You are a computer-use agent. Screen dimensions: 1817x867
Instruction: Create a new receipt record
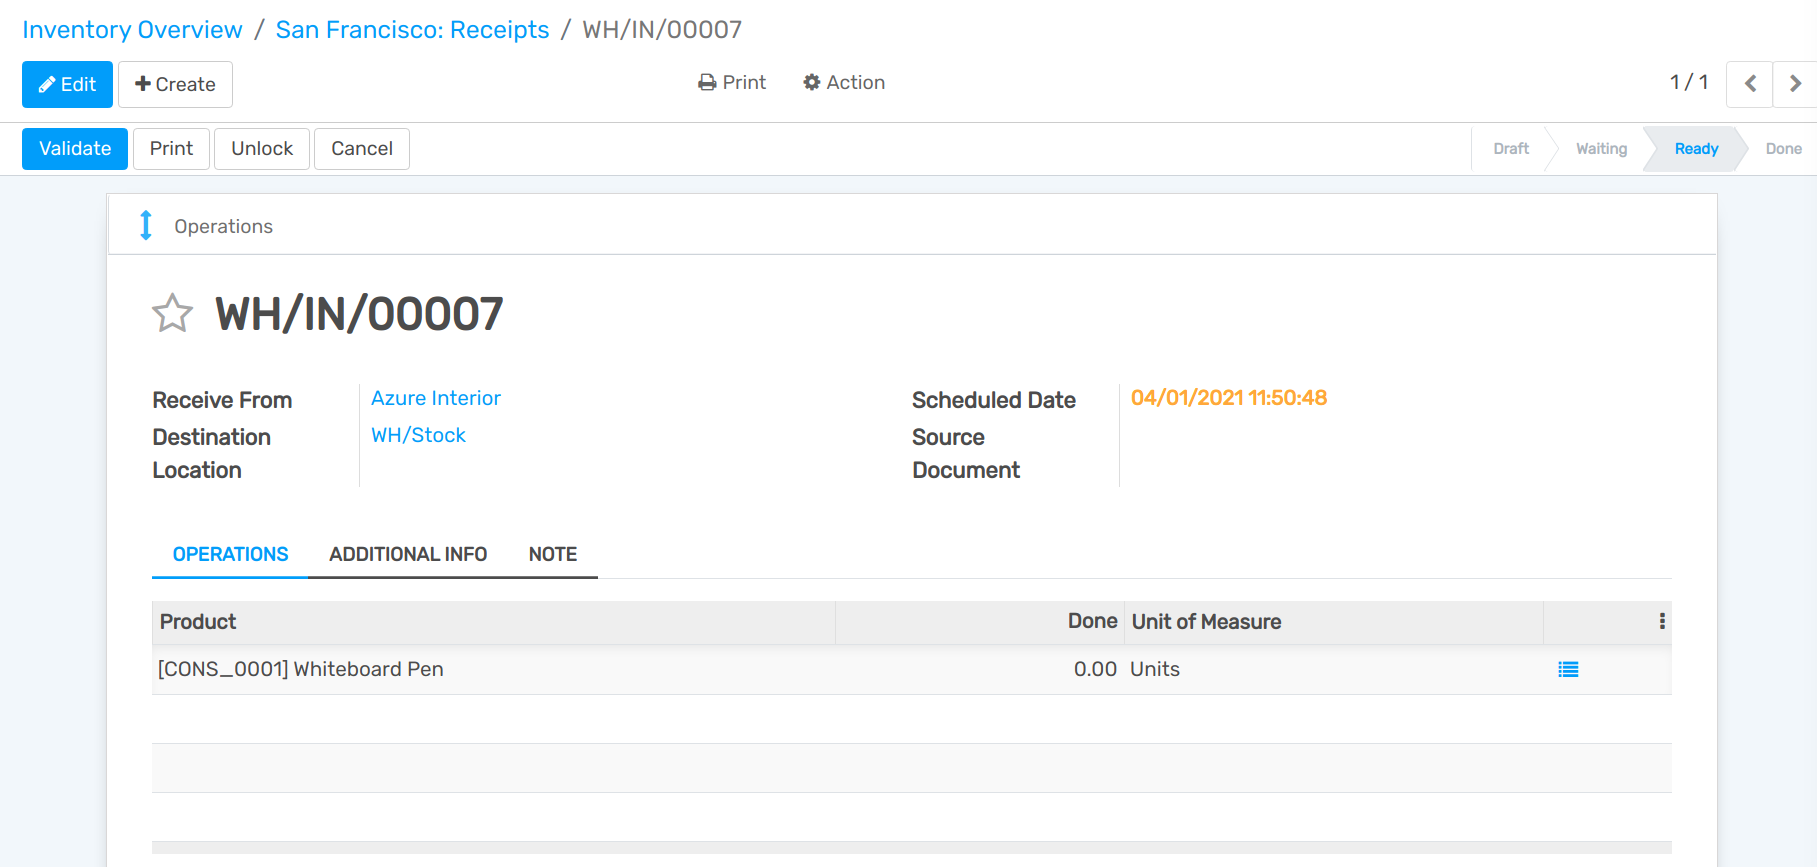click(175, 84)
